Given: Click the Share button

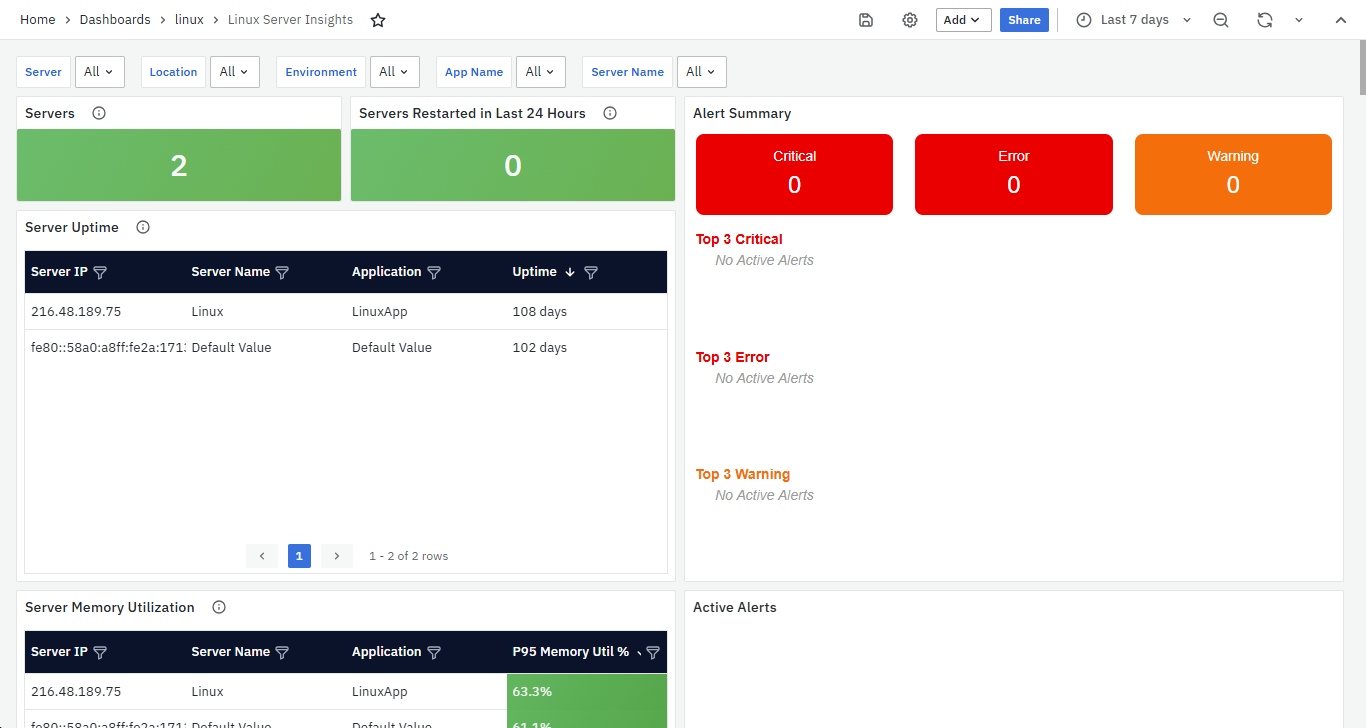Looking at the screenshot, I should click(1023, 20).
